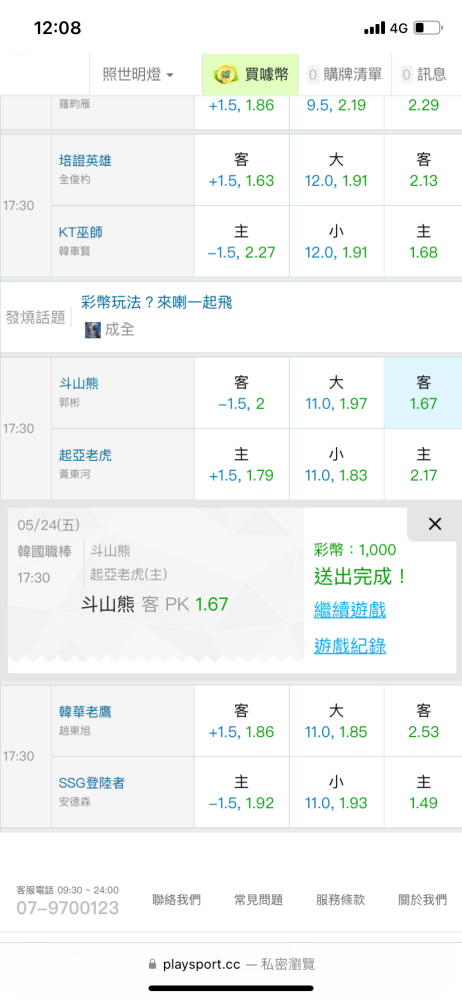Open the 彩幣玩法？來喇一起飛 topic

click(x=157, y=302)
